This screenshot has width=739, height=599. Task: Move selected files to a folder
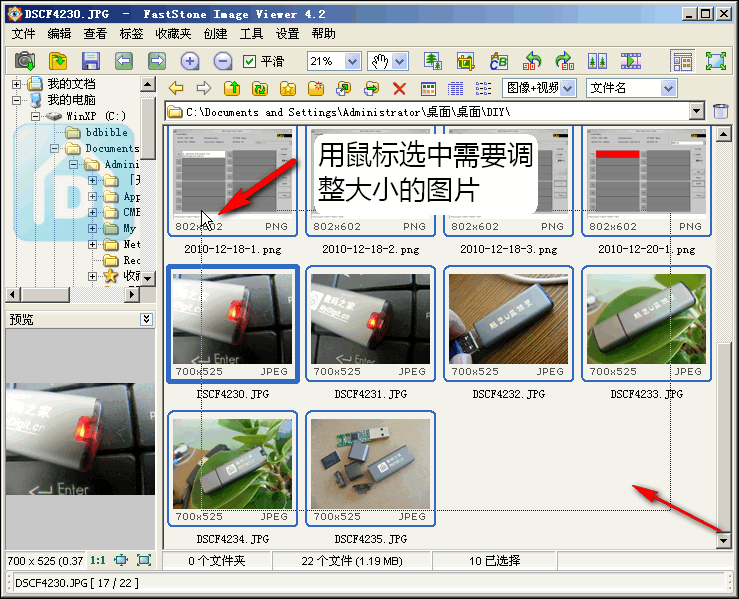(x=371, y=88)
